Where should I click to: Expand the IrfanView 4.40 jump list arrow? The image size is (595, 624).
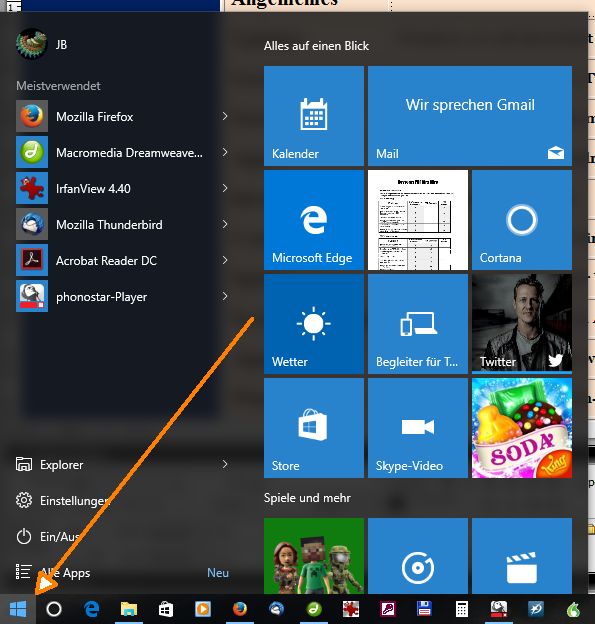(x=225, y=188)
